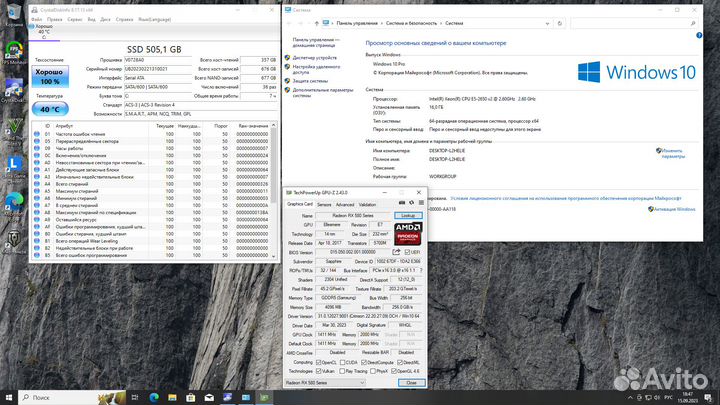The height and width of the screenshot is (405, 720).
Task: Click the chevron after Система и безопасность breadcrumb
Action: click(441, 23)
